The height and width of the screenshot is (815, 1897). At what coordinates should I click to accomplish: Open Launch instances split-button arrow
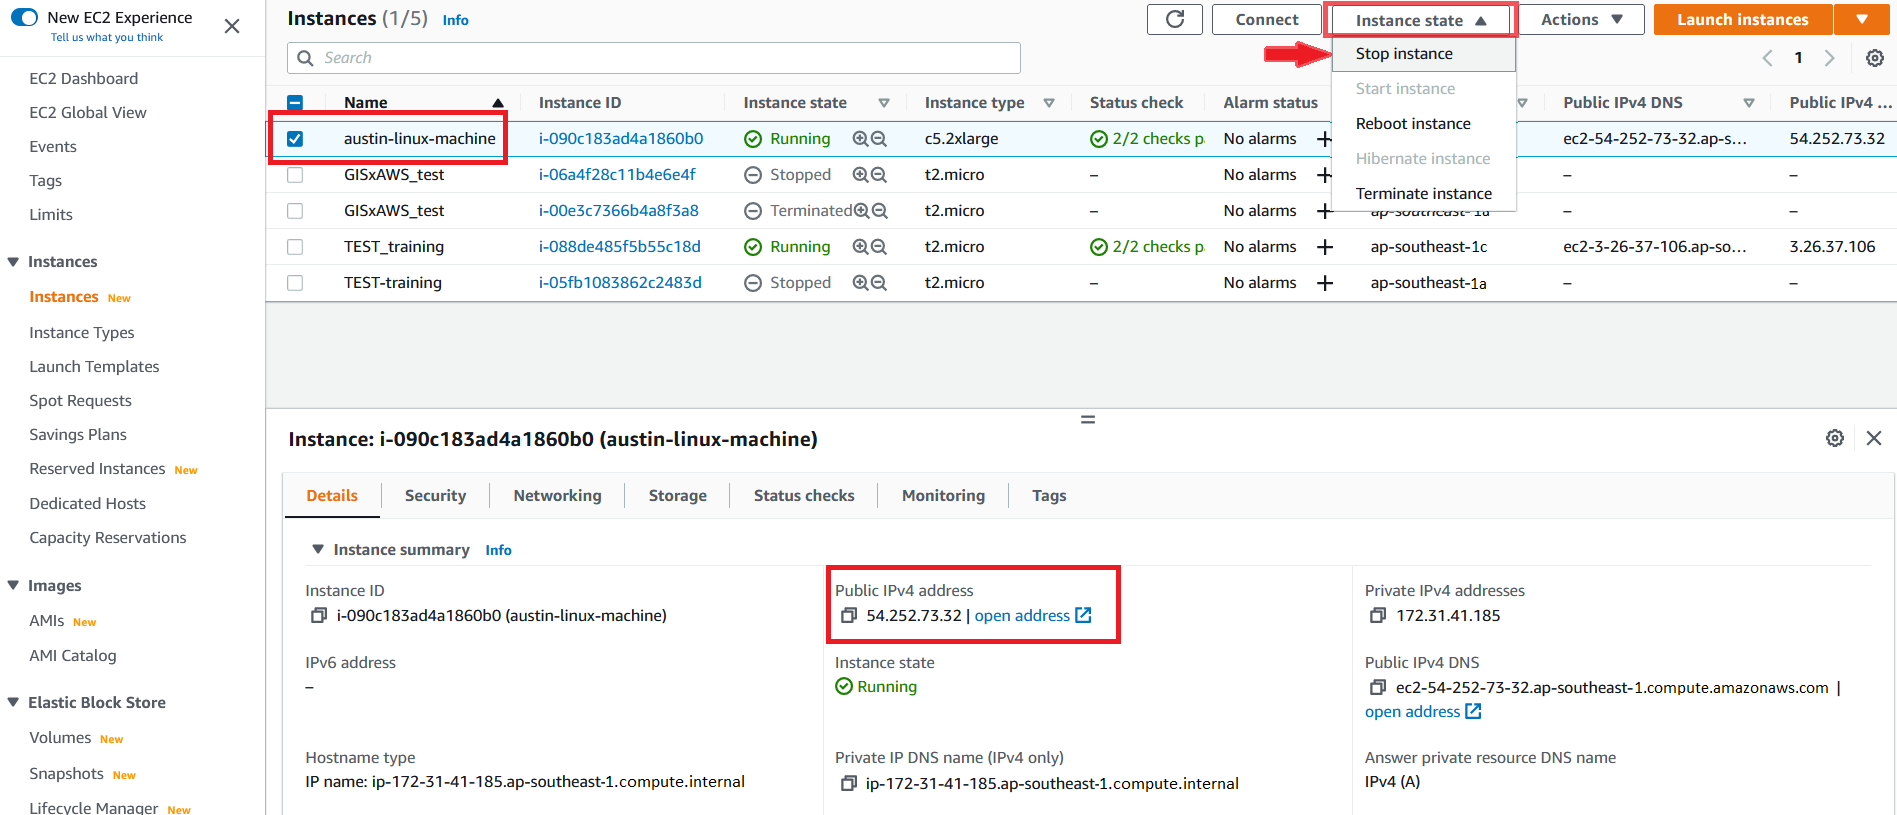coord(1862,19)
